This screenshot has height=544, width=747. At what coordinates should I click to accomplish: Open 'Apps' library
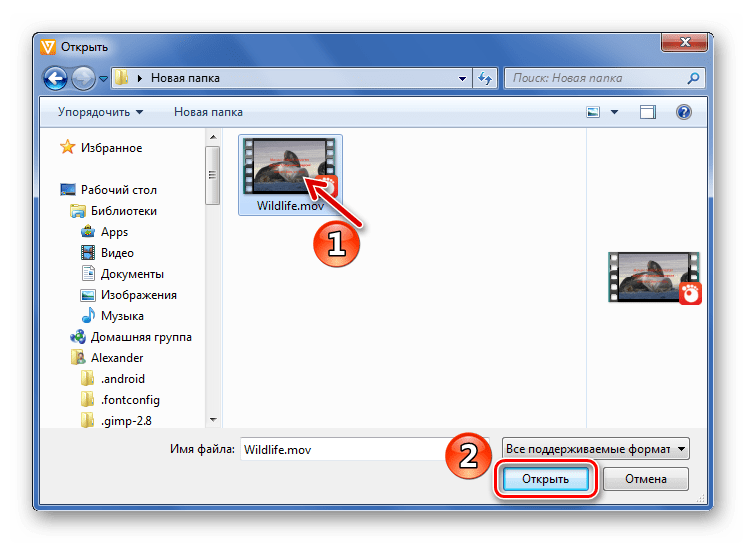click(114, 232)
